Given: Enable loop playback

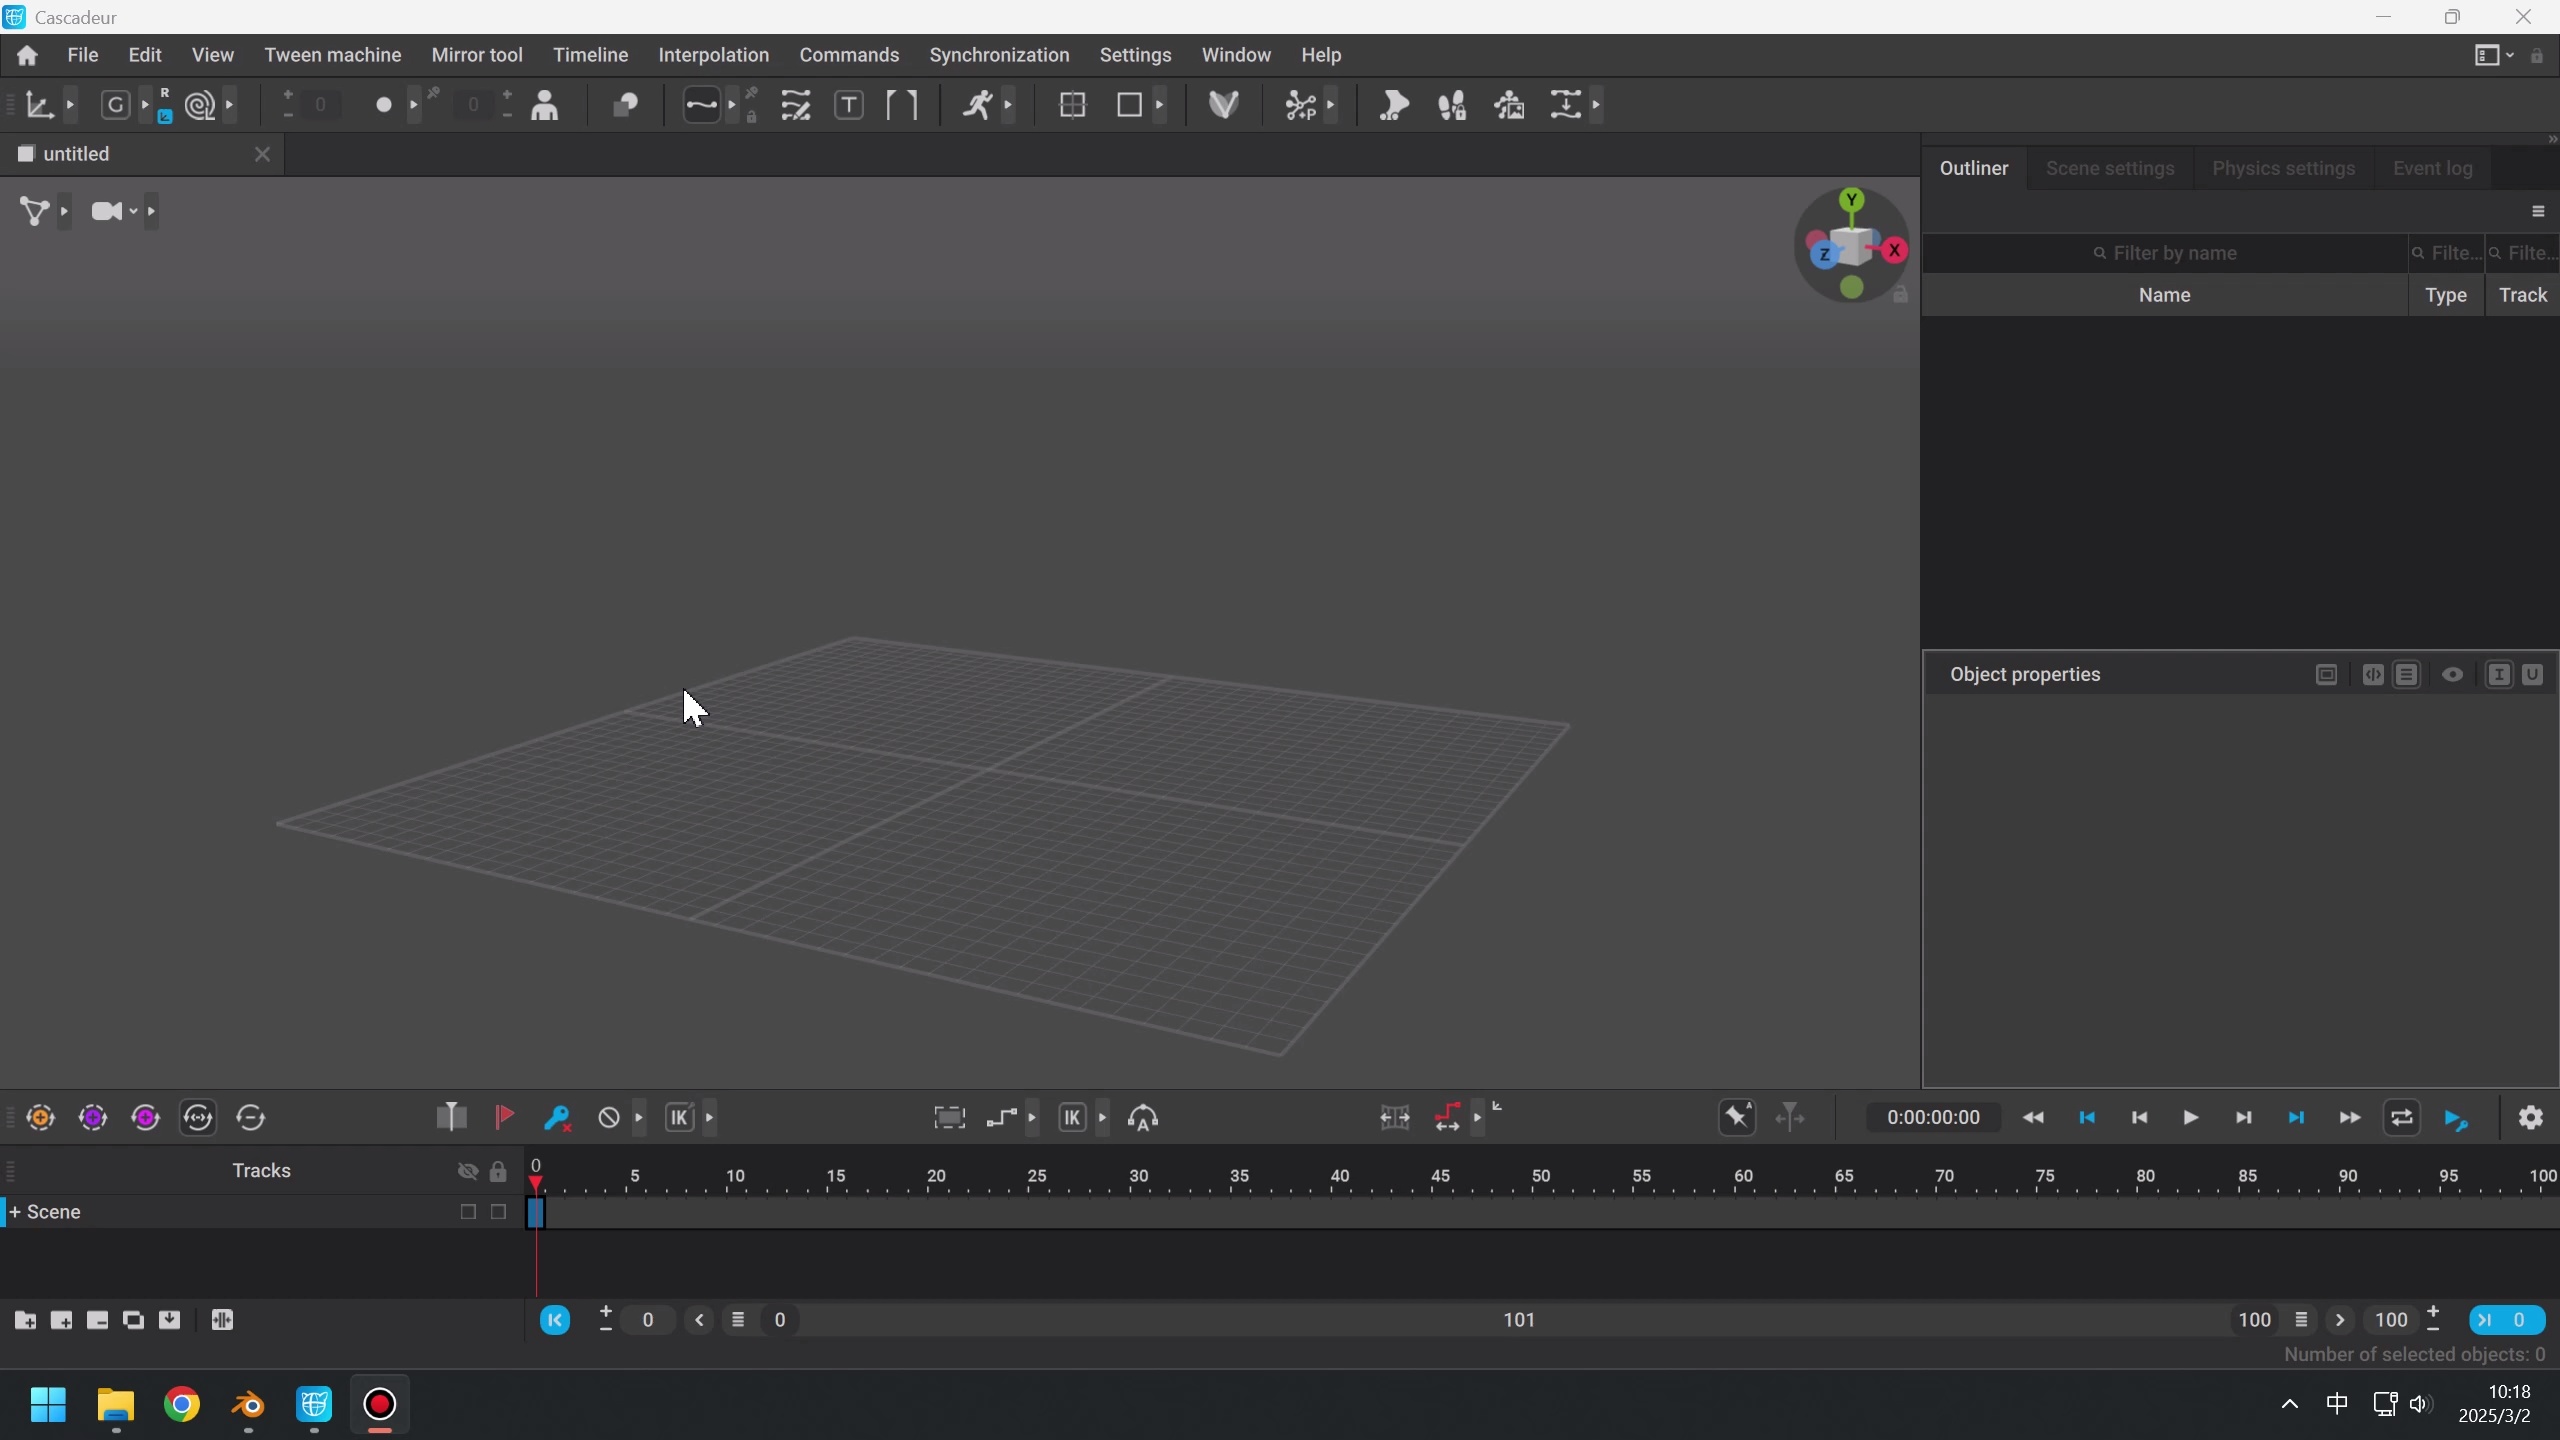Looking at the screenshot, I should tap(2402, 1118).
